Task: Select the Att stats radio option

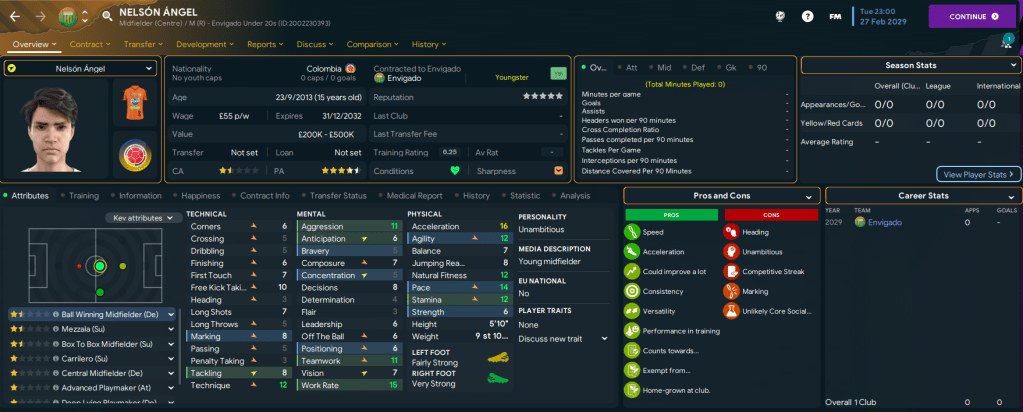Action: [x=629, y=68]
